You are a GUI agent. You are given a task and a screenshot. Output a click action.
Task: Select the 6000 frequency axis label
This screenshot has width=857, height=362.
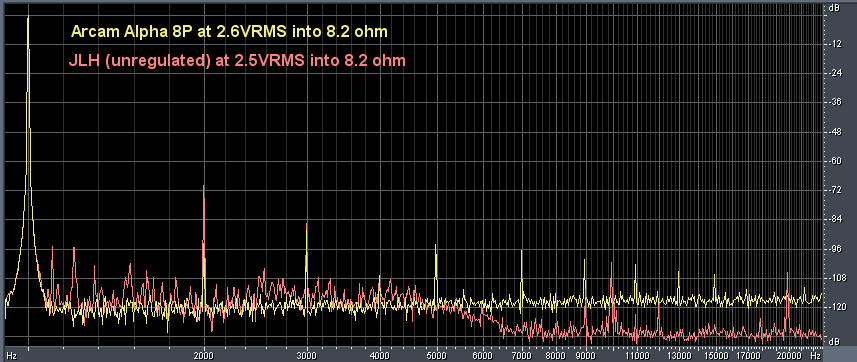coord(482,355)
